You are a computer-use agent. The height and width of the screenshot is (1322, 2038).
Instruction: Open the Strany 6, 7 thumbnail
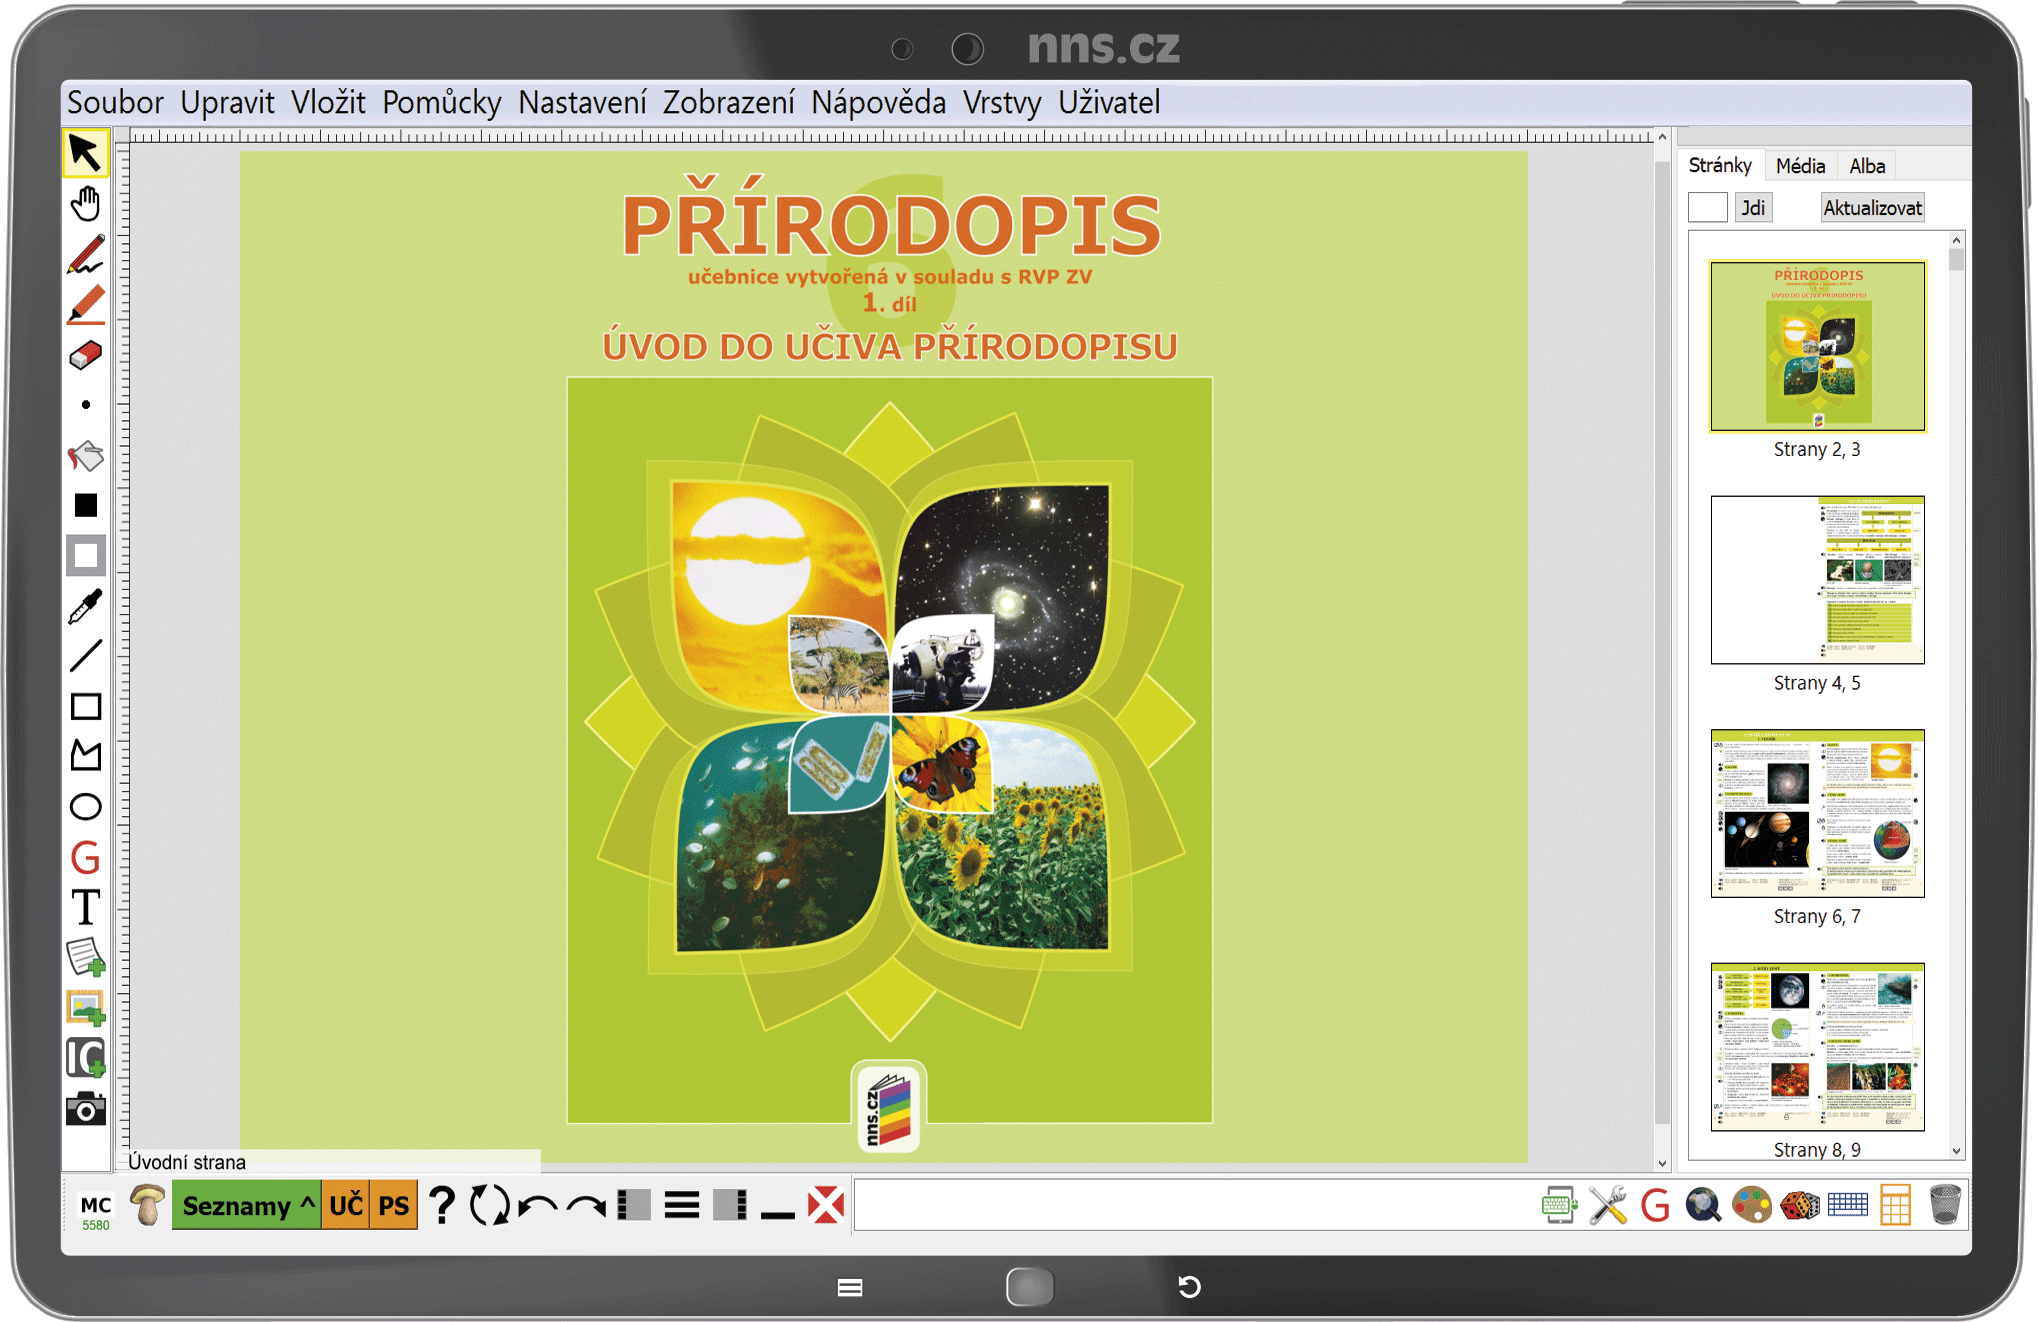(x=1817, y=813)
